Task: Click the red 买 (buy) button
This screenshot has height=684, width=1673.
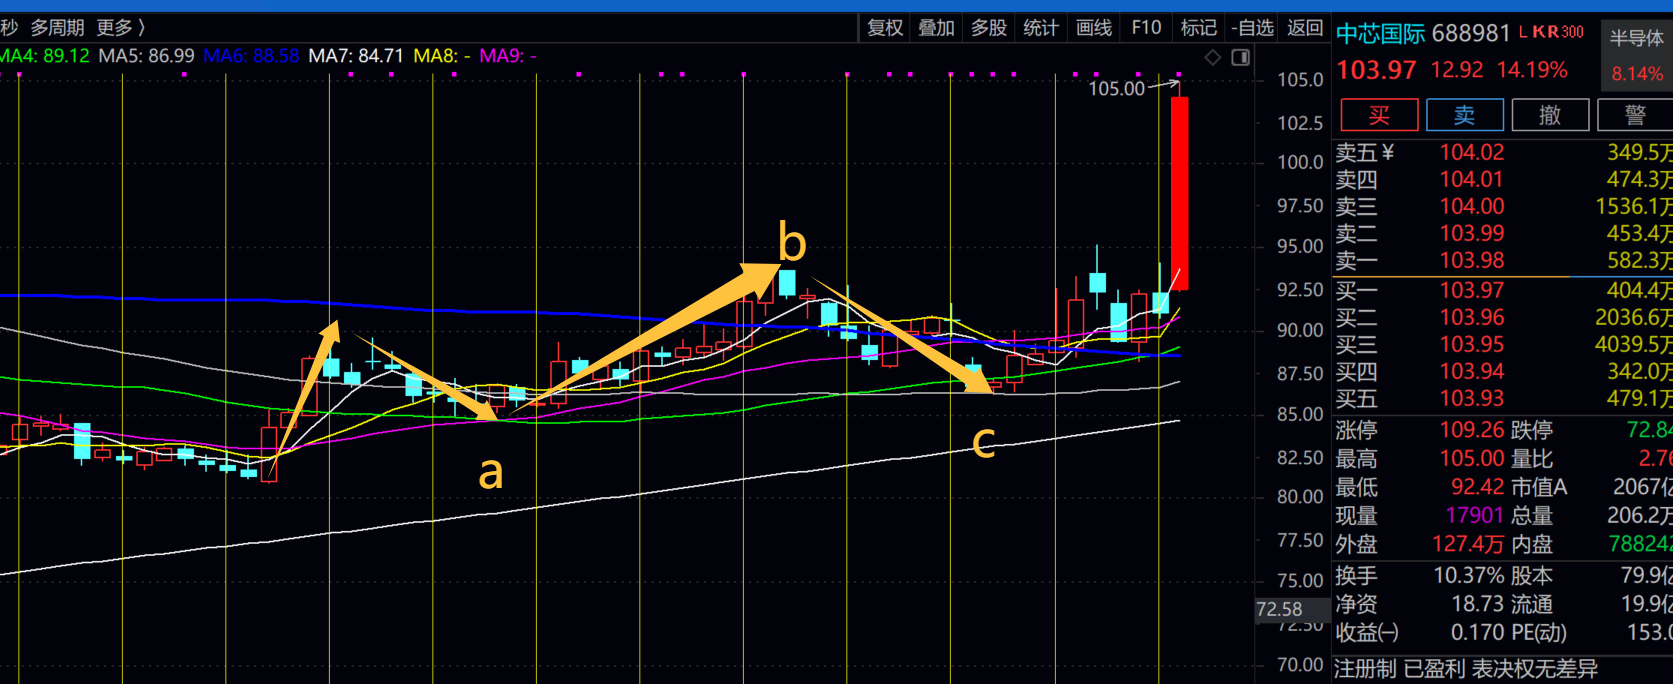Action: point(1378,115)
